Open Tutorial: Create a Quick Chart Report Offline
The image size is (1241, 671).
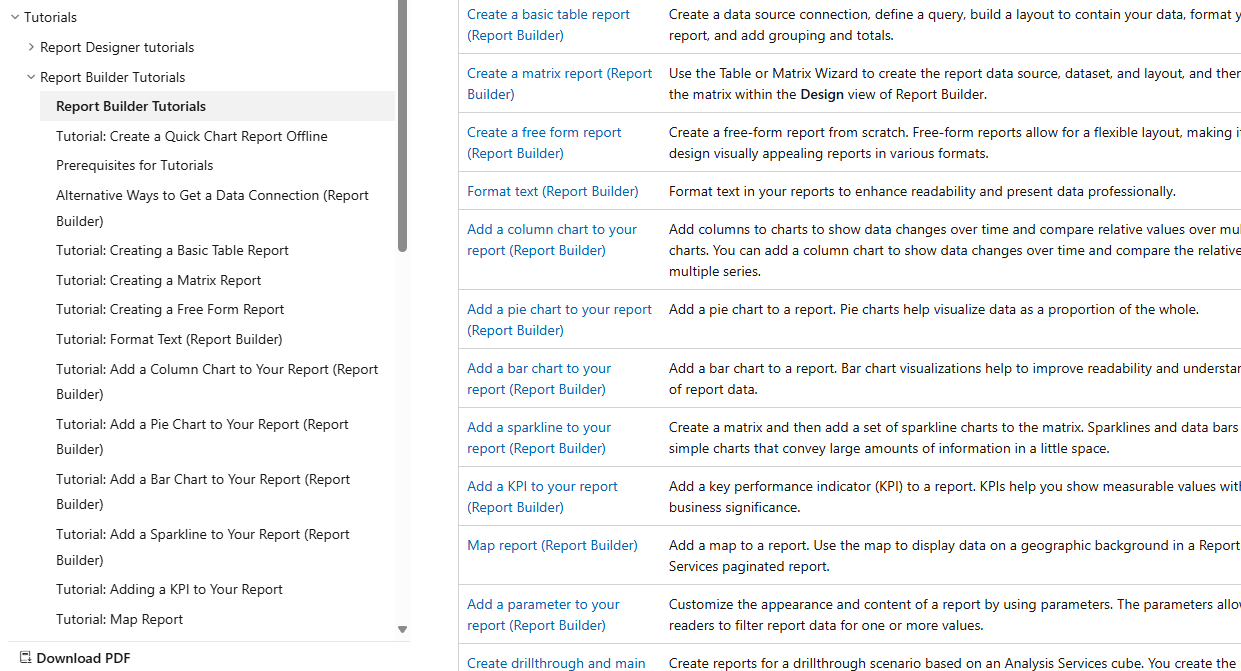(x=192, y=136)
